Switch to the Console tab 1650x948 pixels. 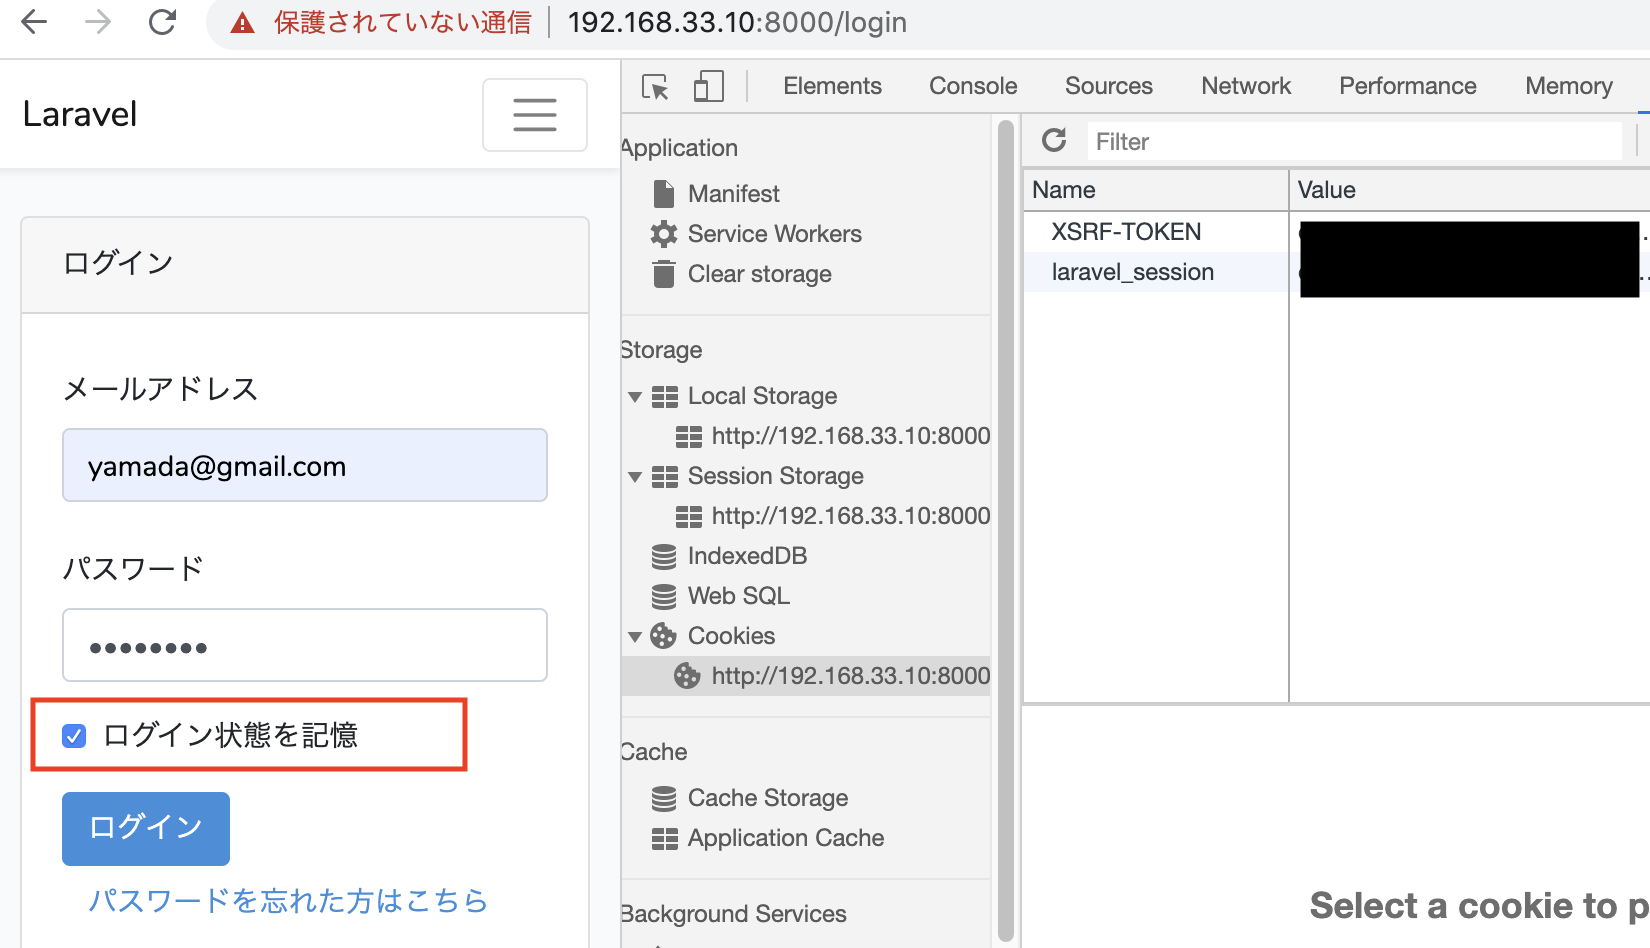(972, 86)
